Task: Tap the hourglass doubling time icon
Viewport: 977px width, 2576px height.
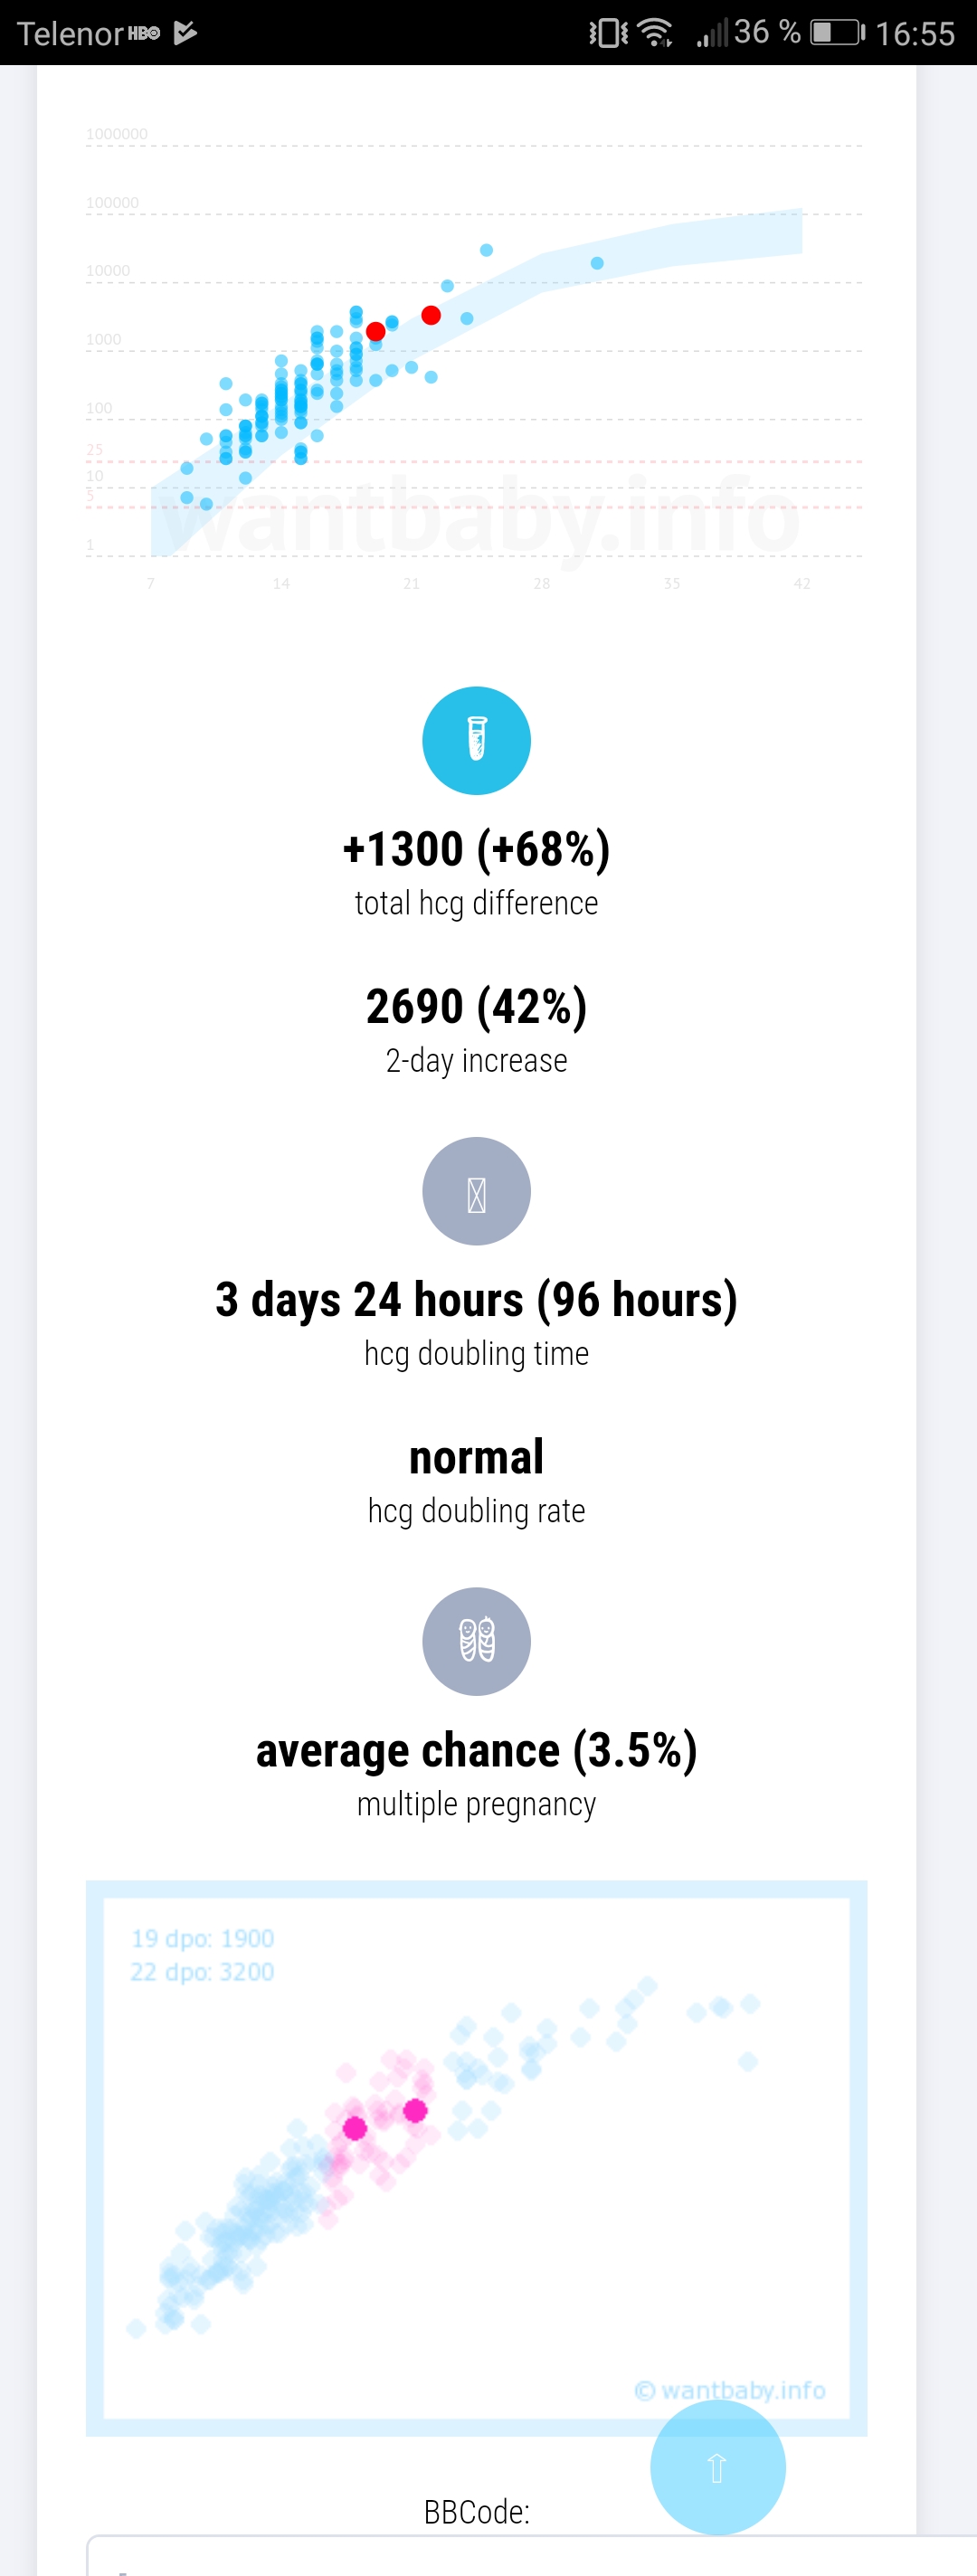Action: (476, 1191)
